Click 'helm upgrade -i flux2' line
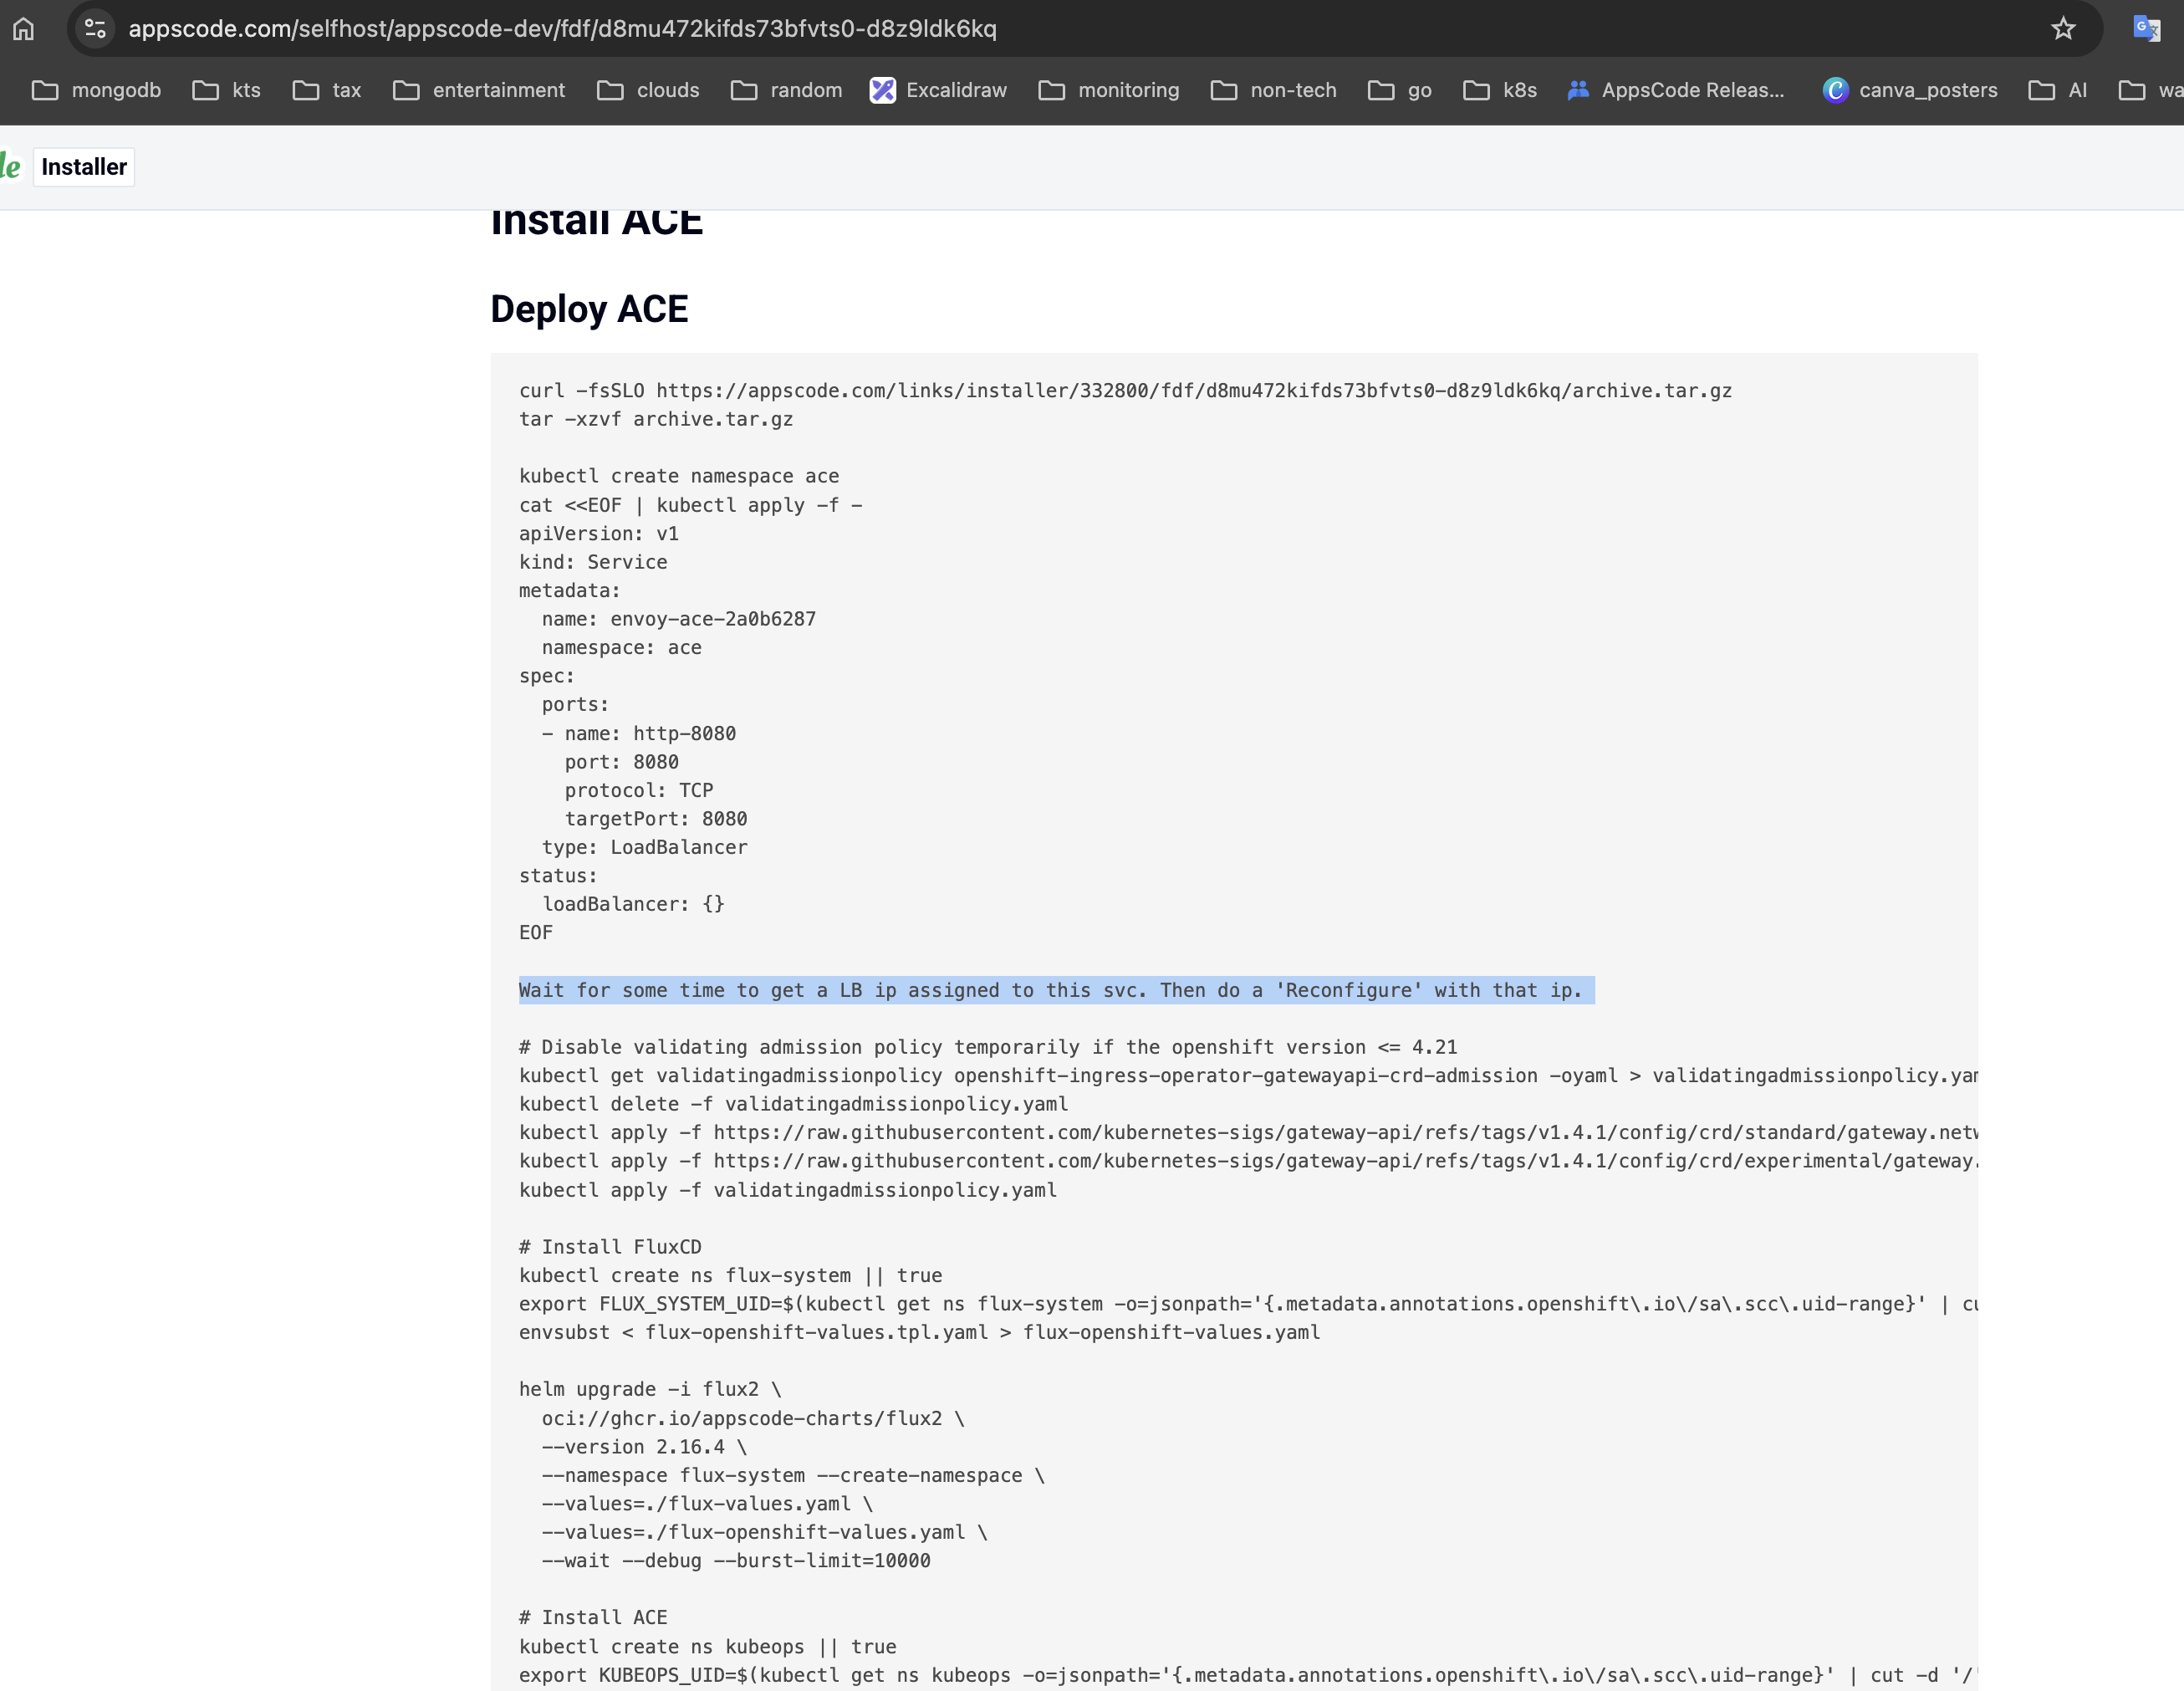The width and height of the screenshot is (2184, 1691). pyautogui.click(x=650, y=1389)
